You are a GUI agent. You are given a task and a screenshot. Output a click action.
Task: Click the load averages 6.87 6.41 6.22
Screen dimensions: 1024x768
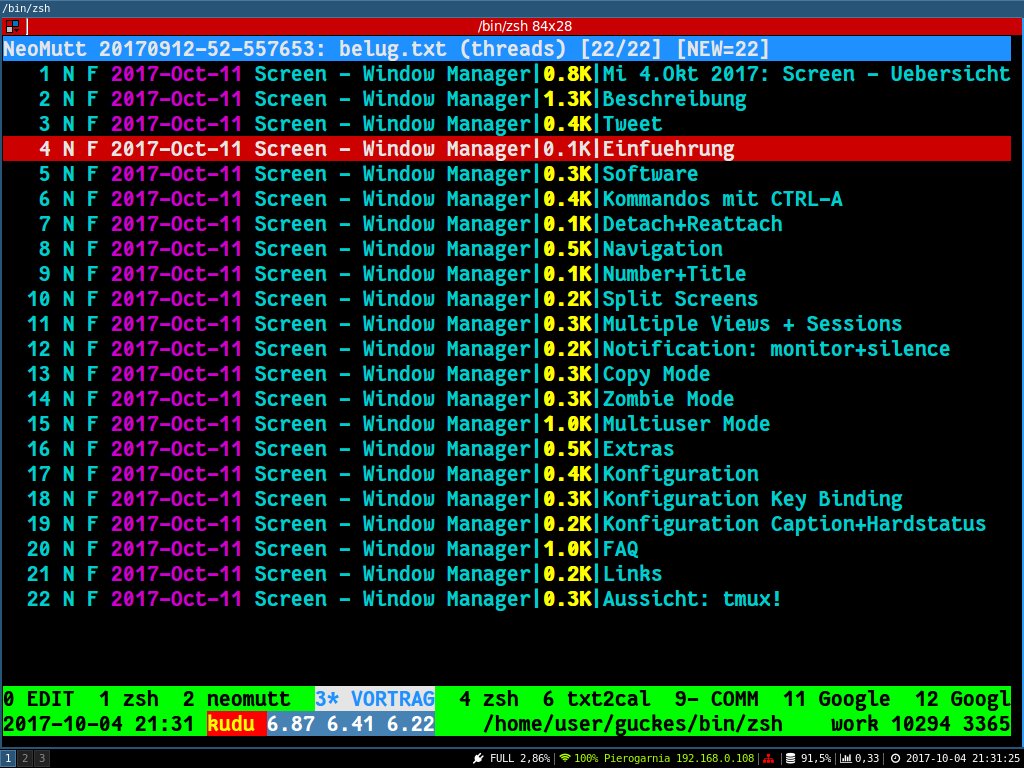351,724
